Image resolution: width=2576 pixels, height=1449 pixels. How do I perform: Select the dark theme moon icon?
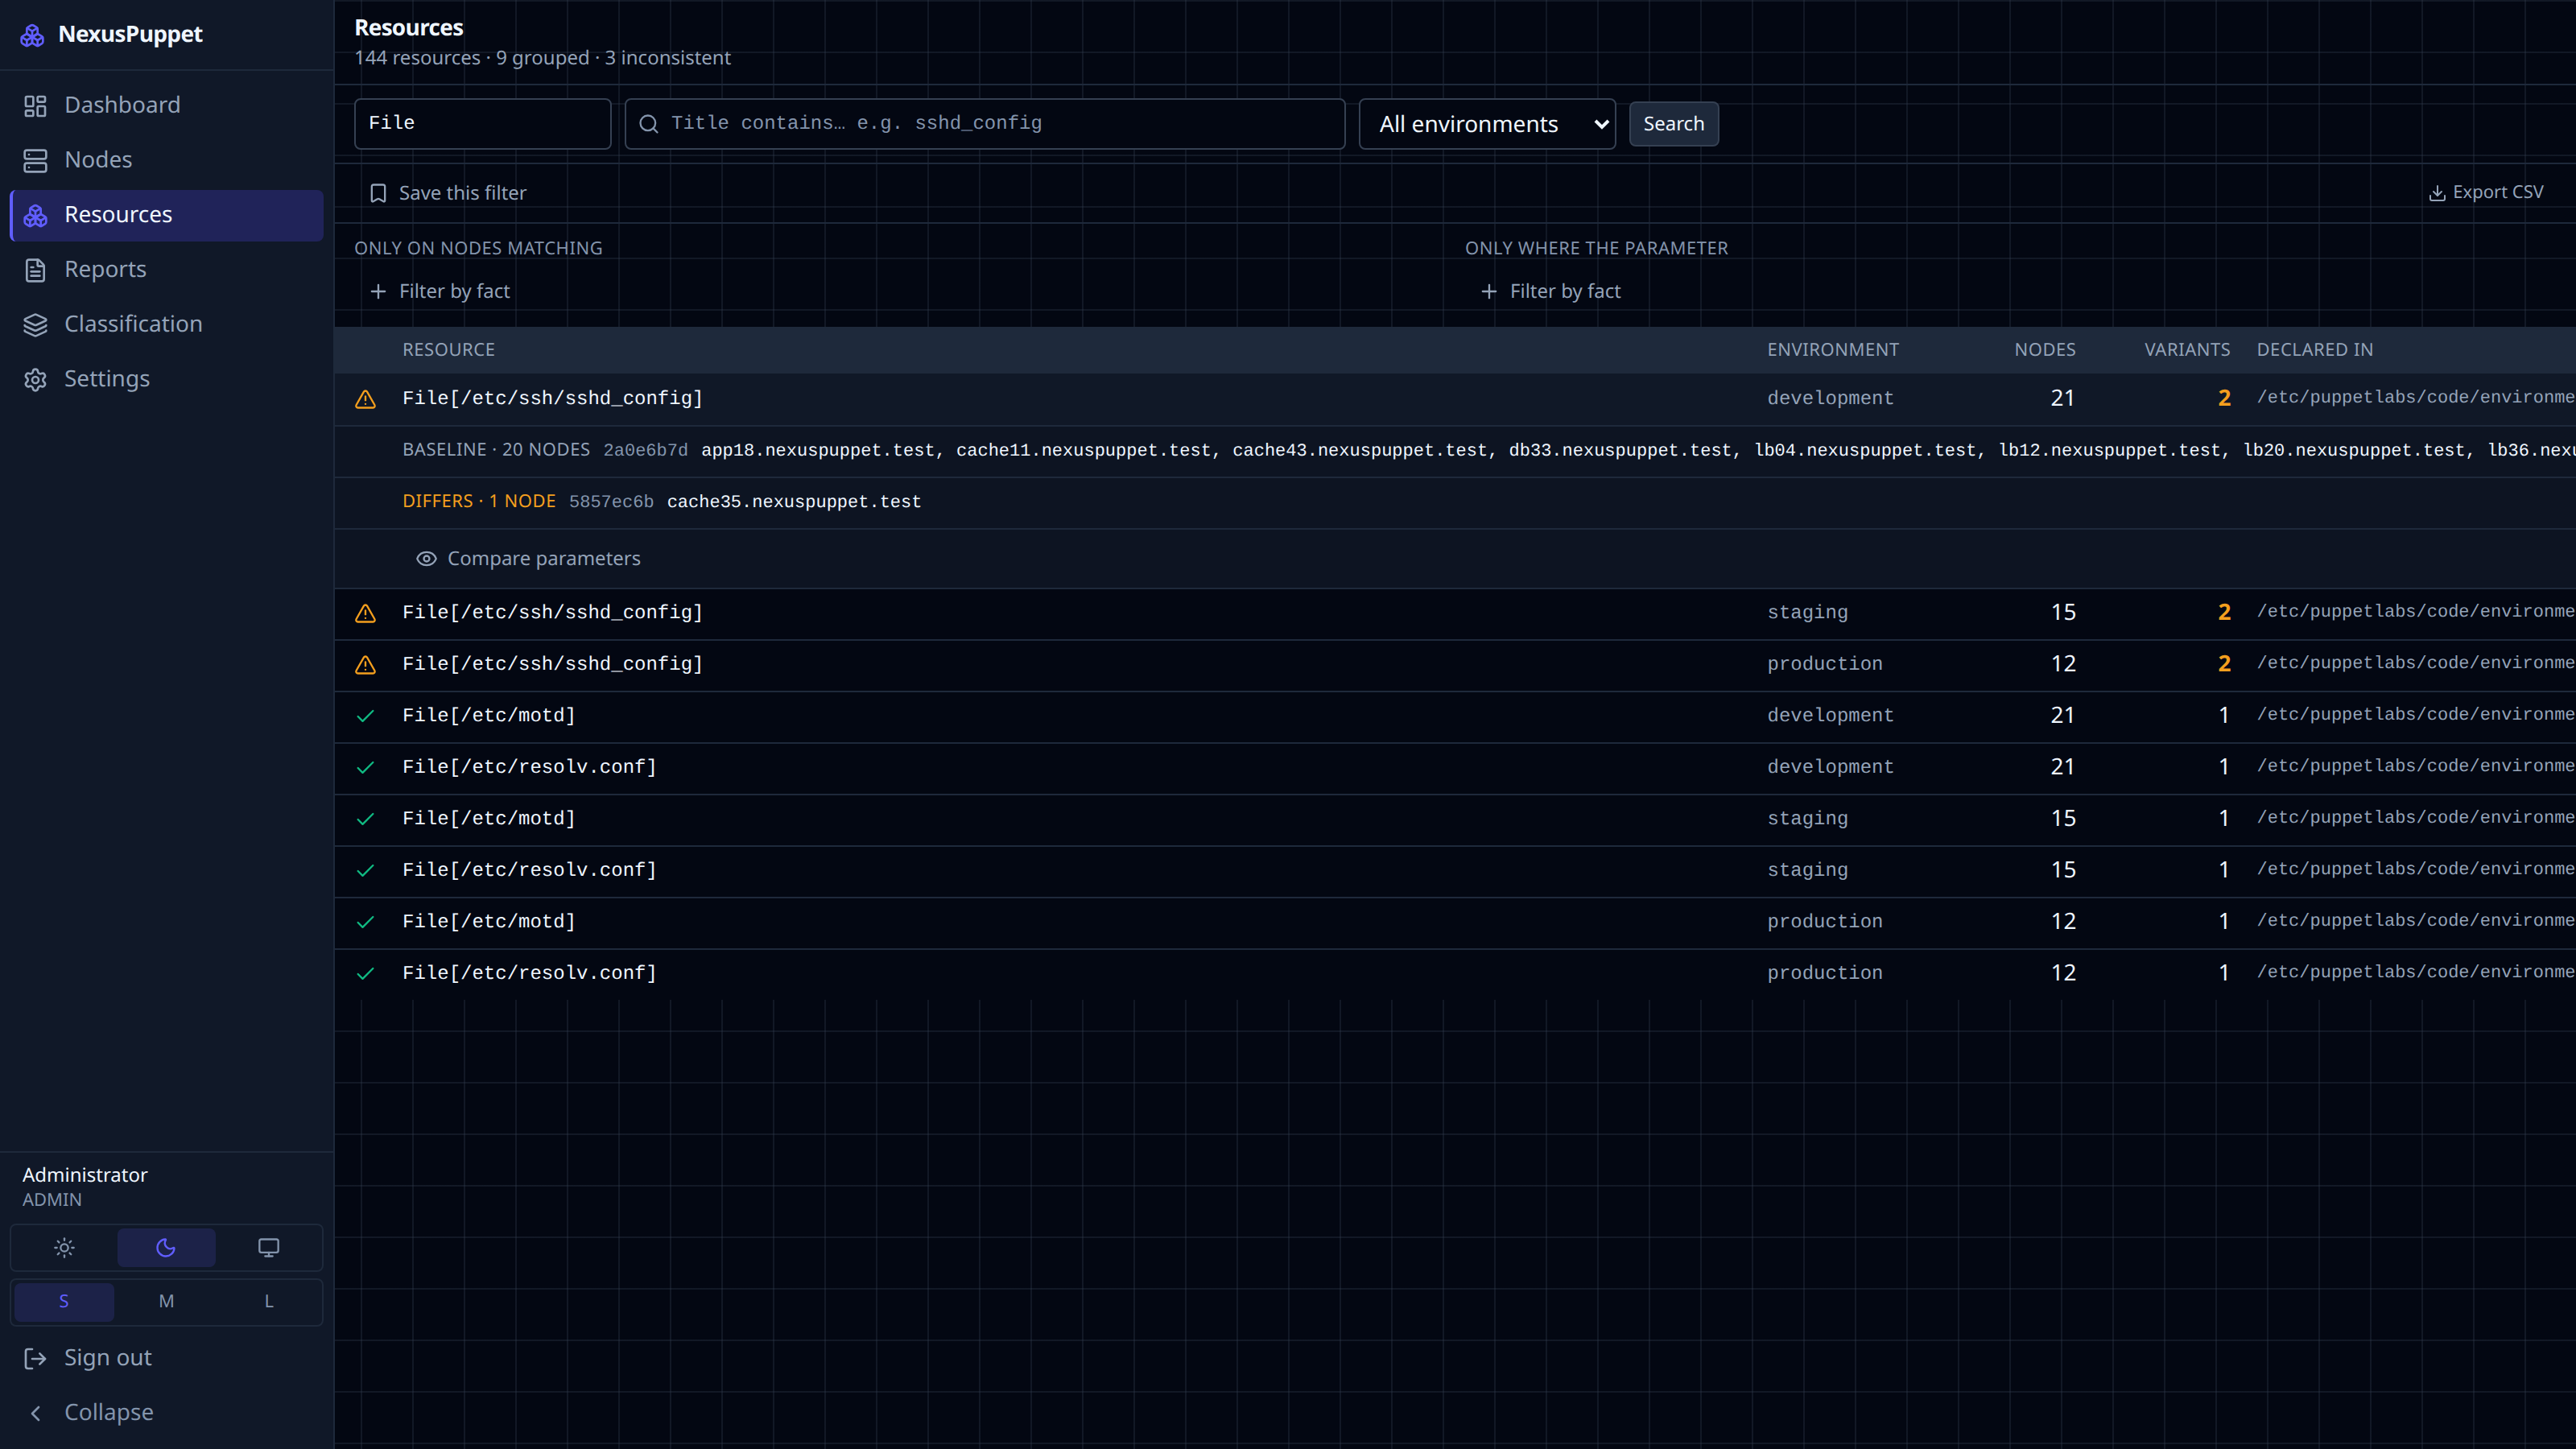click(166, 1248)
